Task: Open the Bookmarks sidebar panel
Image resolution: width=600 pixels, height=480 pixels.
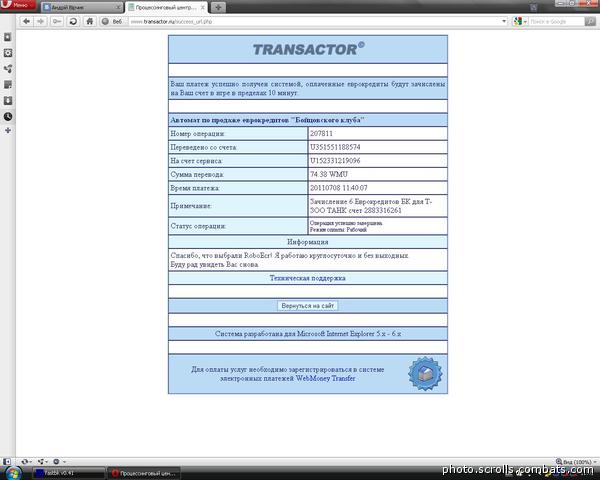Action: pyautogui.click(x=8, y=37)
